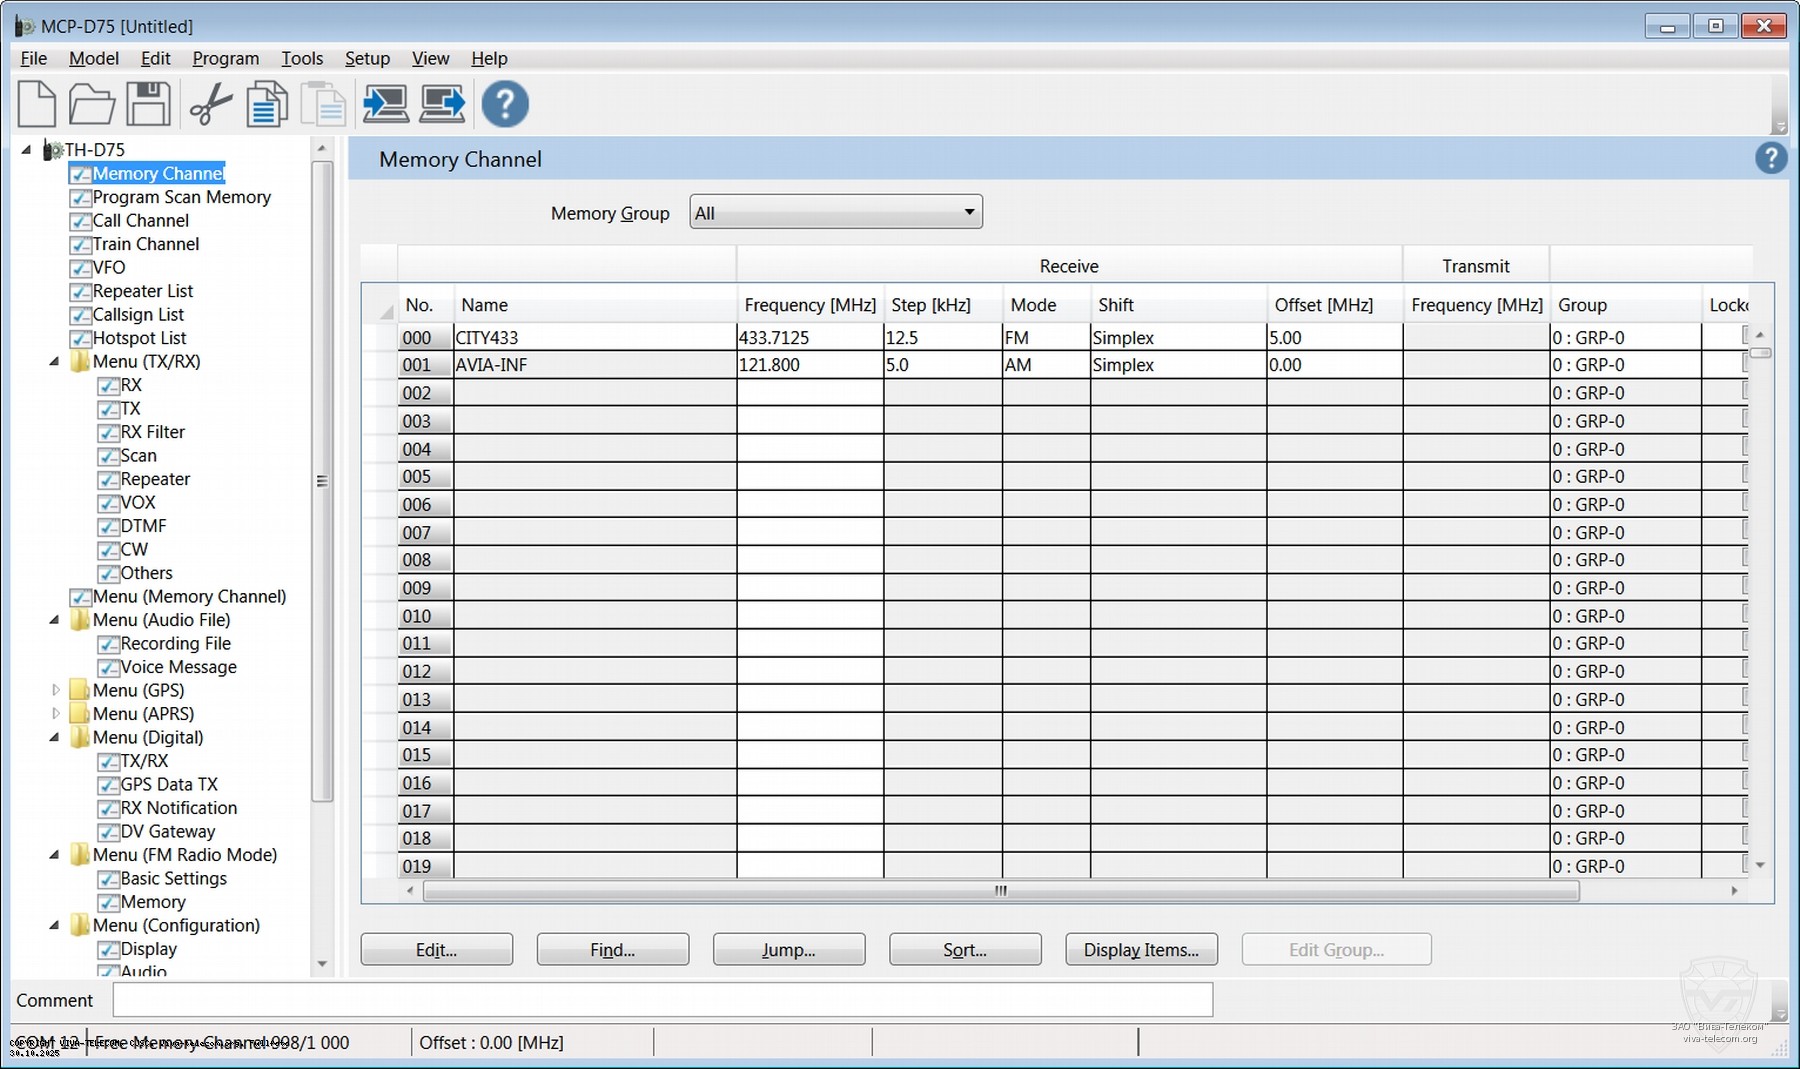Toggle the Repeater List checkbox

[x=80, y=292]
